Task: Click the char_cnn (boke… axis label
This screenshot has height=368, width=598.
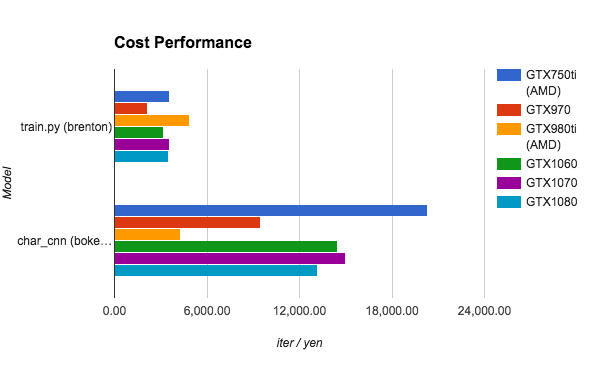Action: tap(64, 241)
